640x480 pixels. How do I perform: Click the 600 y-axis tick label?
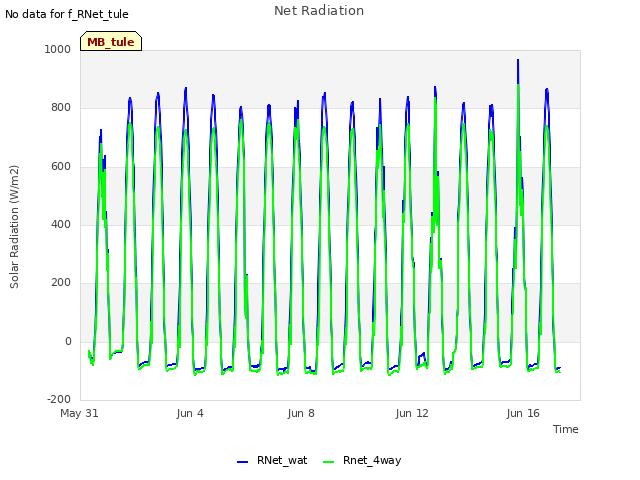coord(61,166)
